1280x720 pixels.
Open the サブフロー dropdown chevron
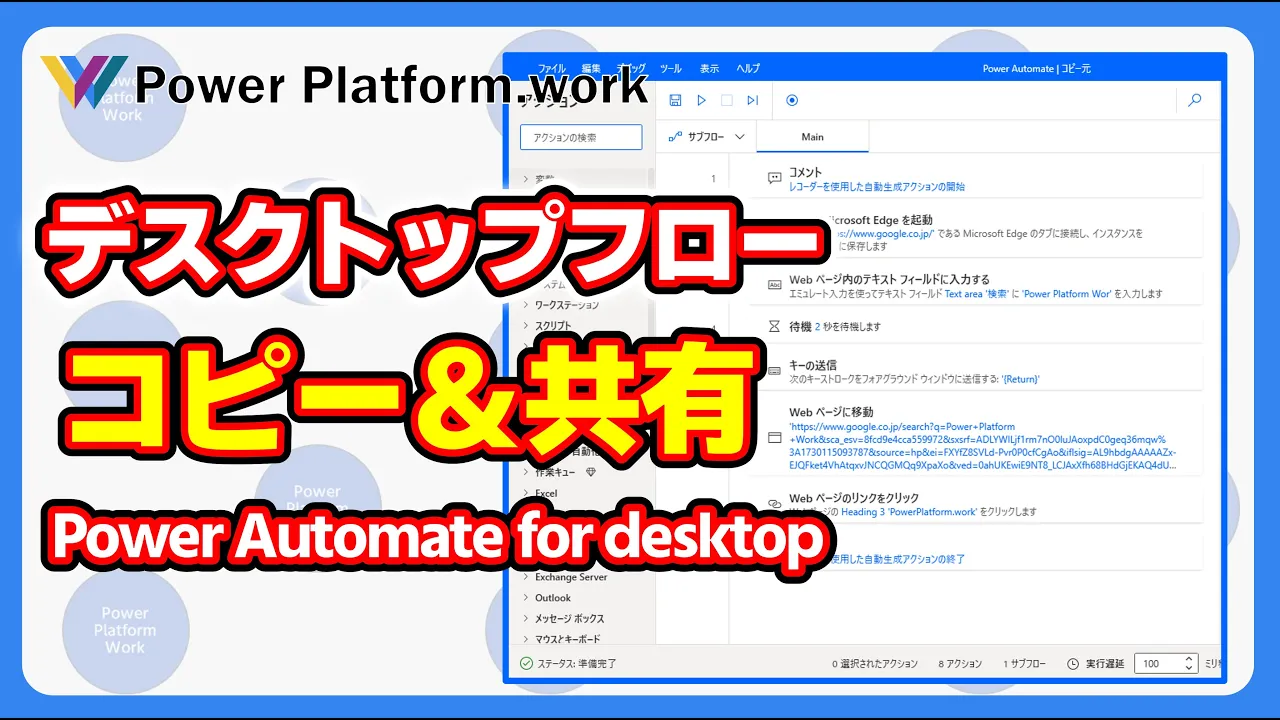tap(740, 136)
